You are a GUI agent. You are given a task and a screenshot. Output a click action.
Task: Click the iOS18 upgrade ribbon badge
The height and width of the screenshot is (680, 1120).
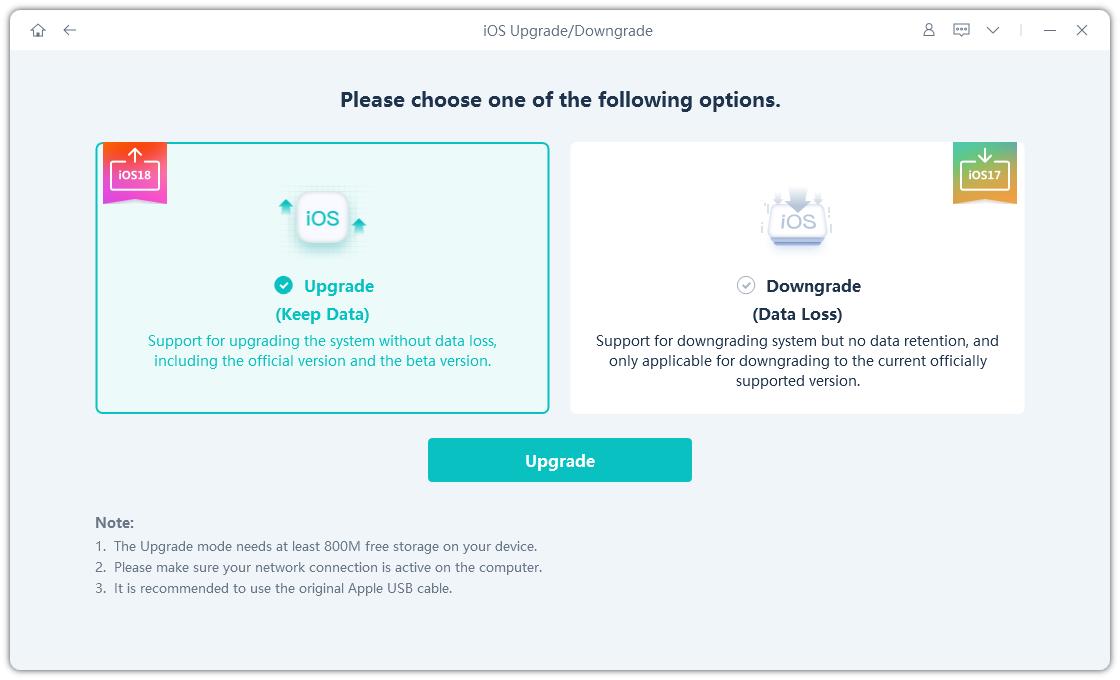click(135, 174)
